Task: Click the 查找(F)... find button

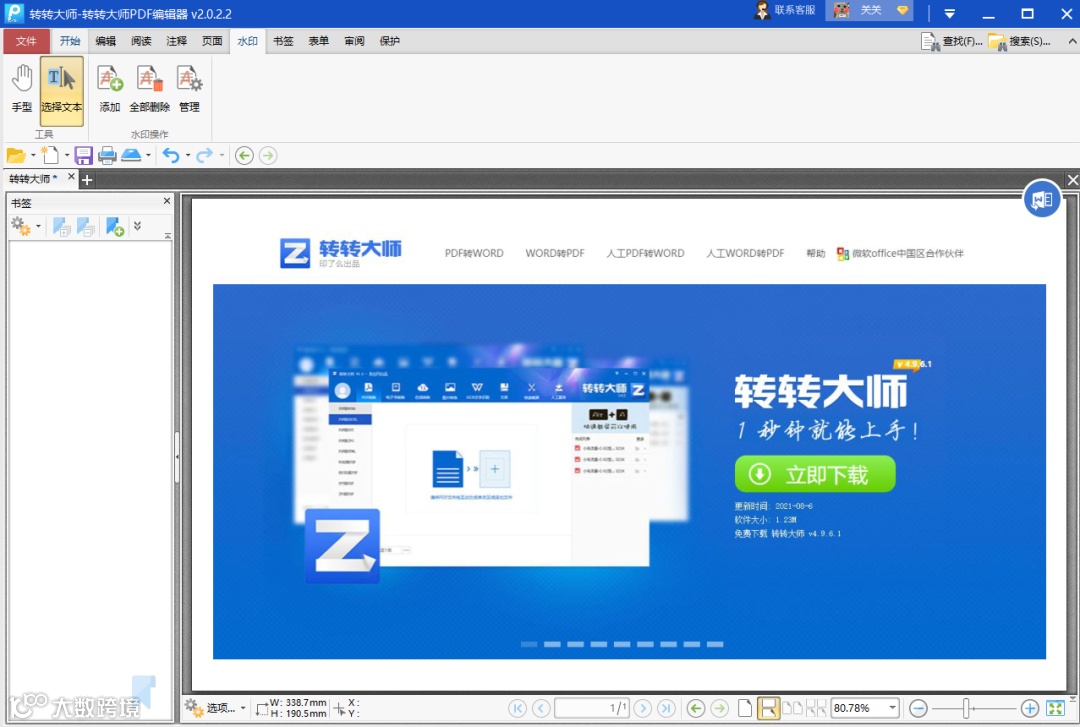Action: (951, 41)
